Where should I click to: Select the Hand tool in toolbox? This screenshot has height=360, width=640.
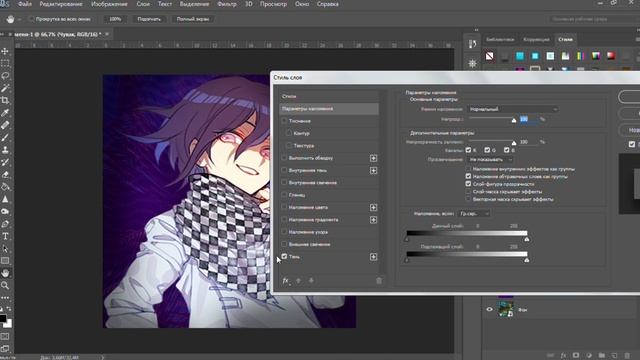pyautogui.click(x=5, y=273)
